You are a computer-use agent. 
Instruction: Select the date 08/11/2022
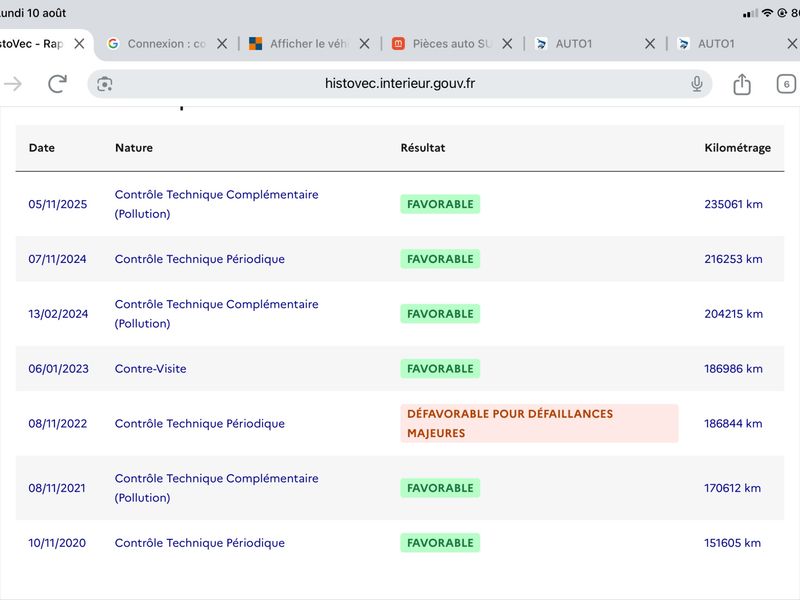(58, 423)
